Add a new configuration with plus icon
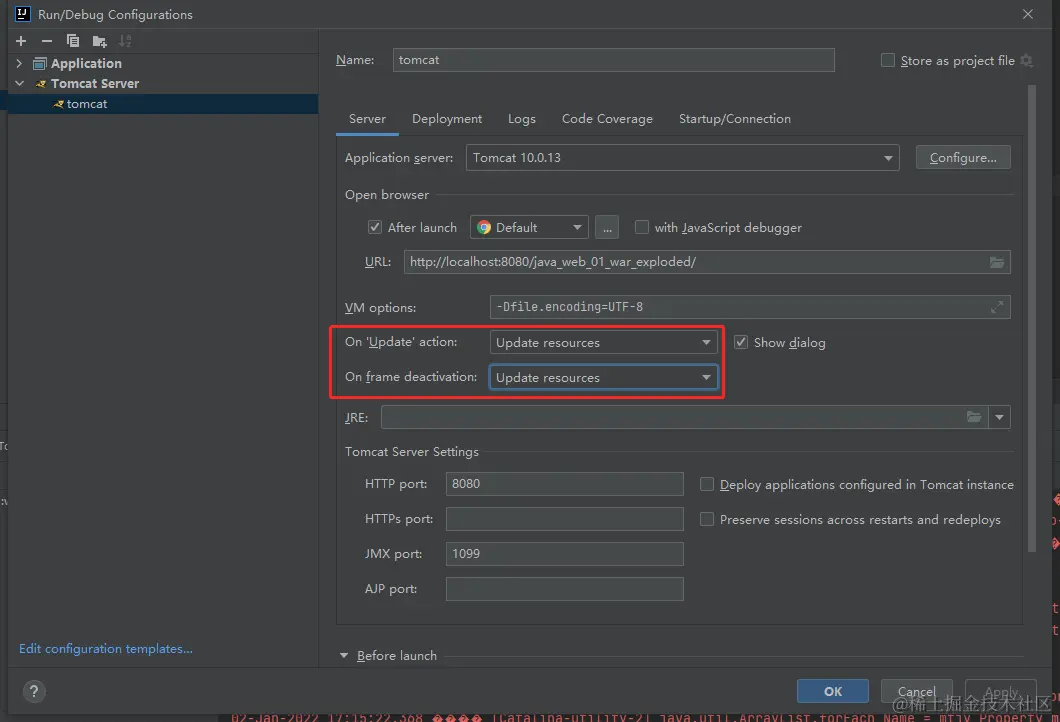 [21, 41]
